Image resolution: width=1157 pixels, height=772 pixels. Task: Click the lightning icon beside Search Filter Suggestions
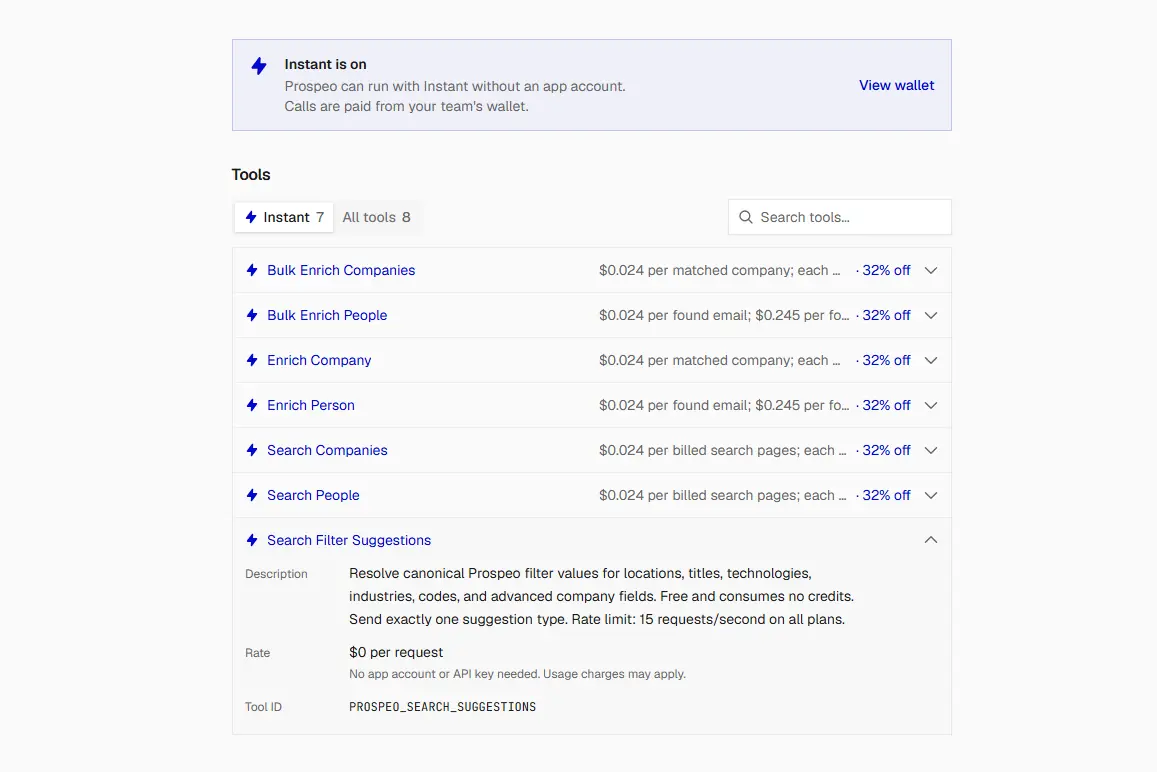pos(252,540)
